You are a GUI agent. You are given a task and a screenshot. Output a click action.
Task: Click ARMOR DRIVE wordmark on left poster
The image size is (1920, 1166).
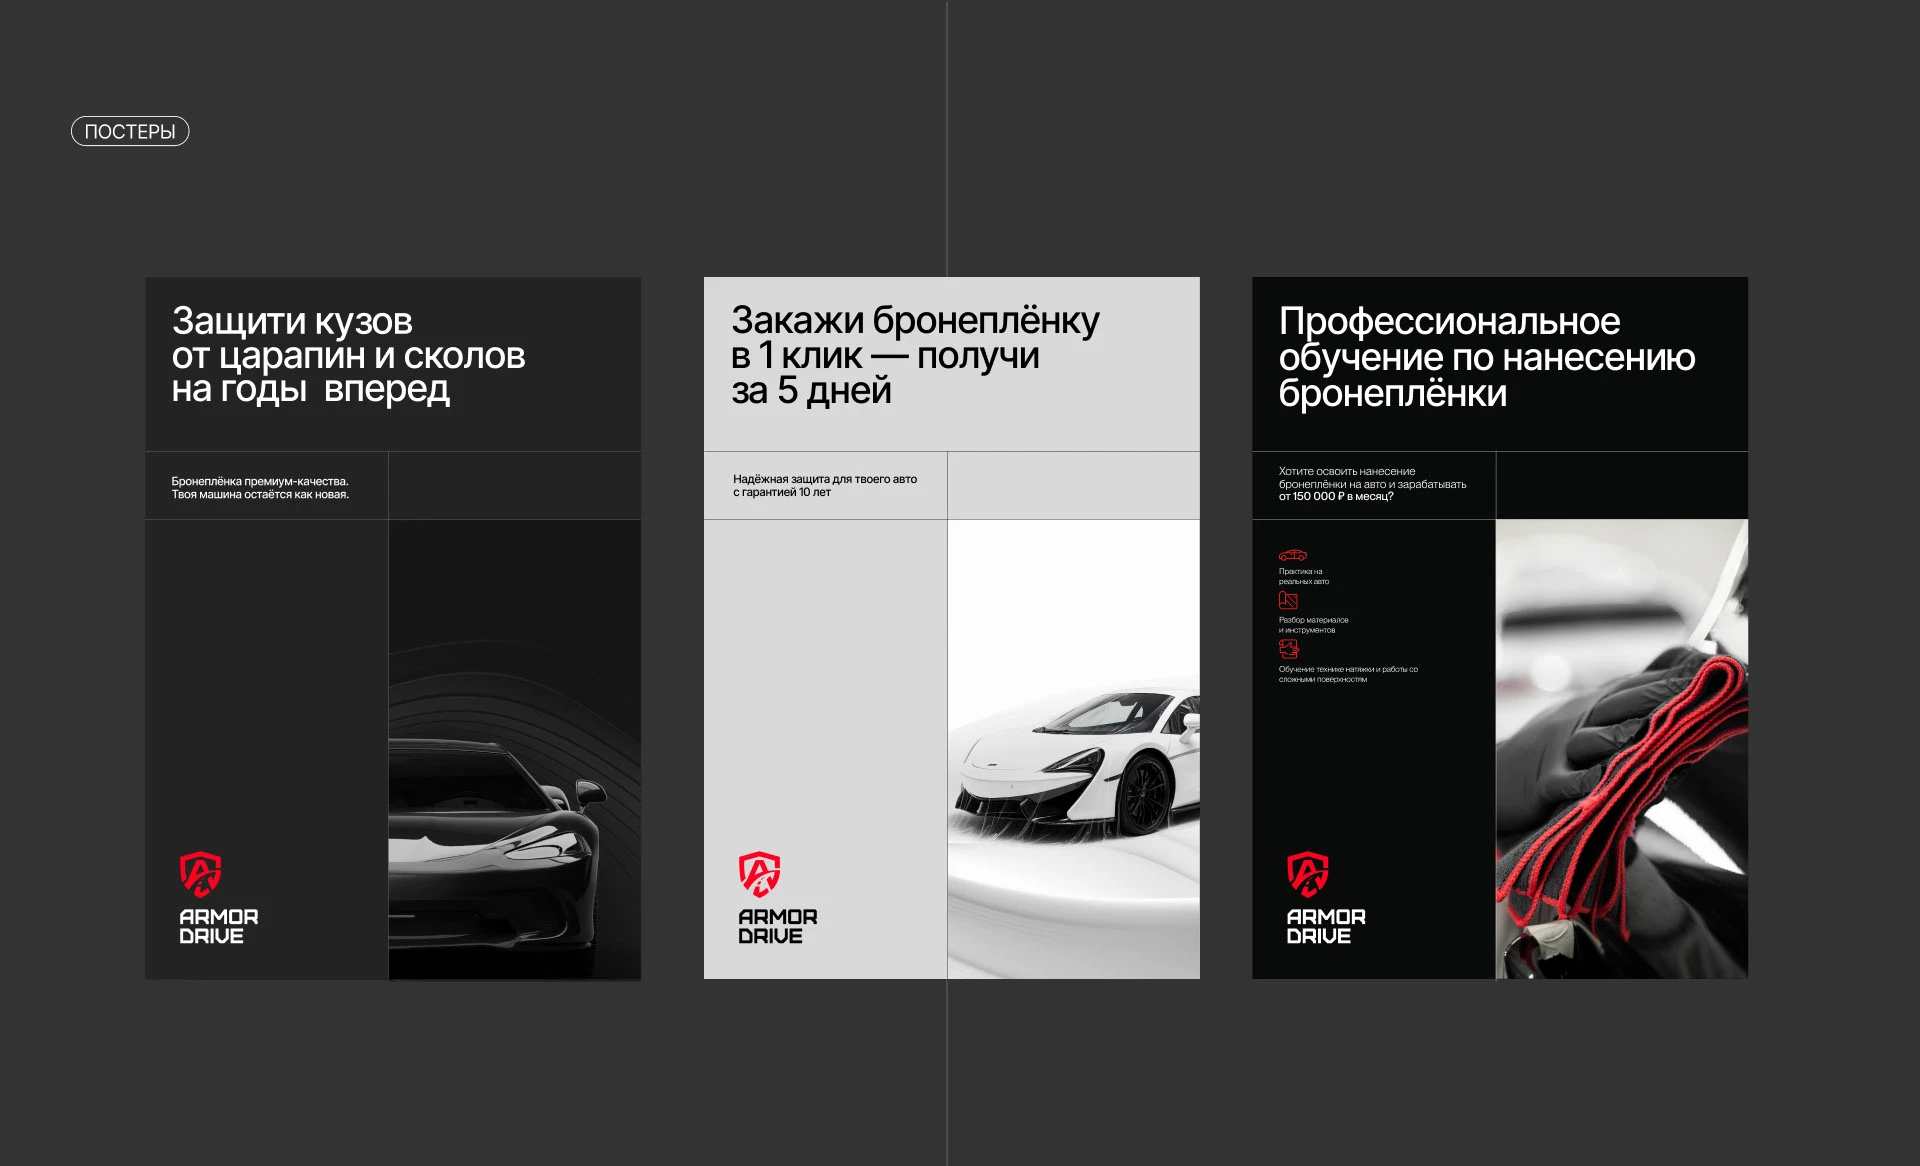[x=218, y=926]
